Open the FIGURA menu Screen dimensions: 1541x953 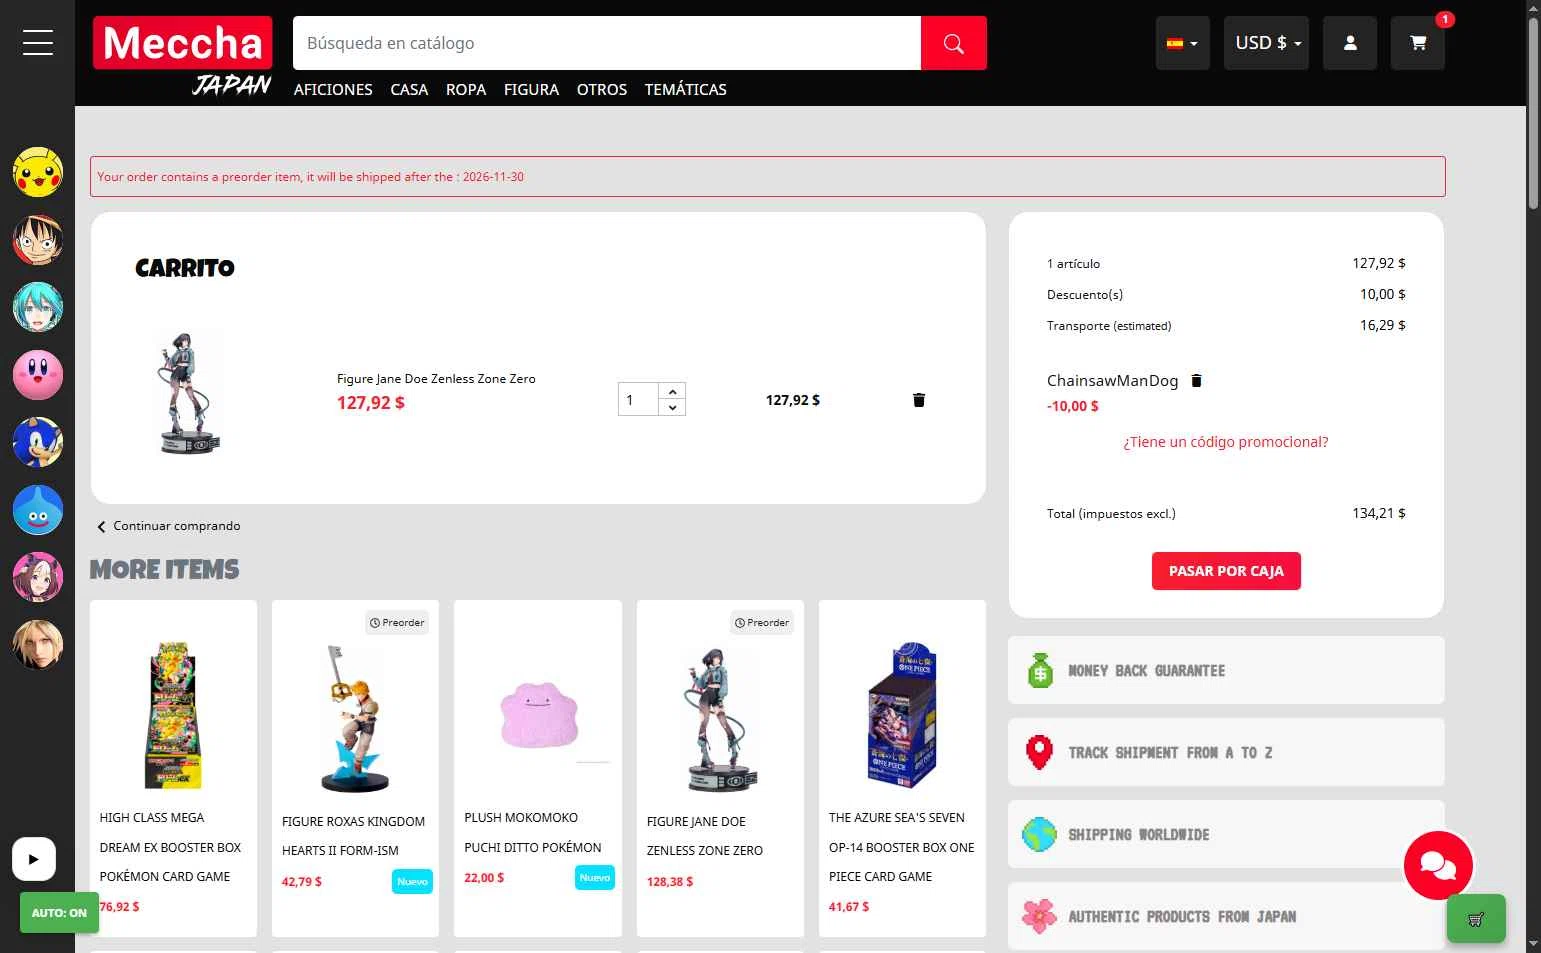[x=531, y=89]
